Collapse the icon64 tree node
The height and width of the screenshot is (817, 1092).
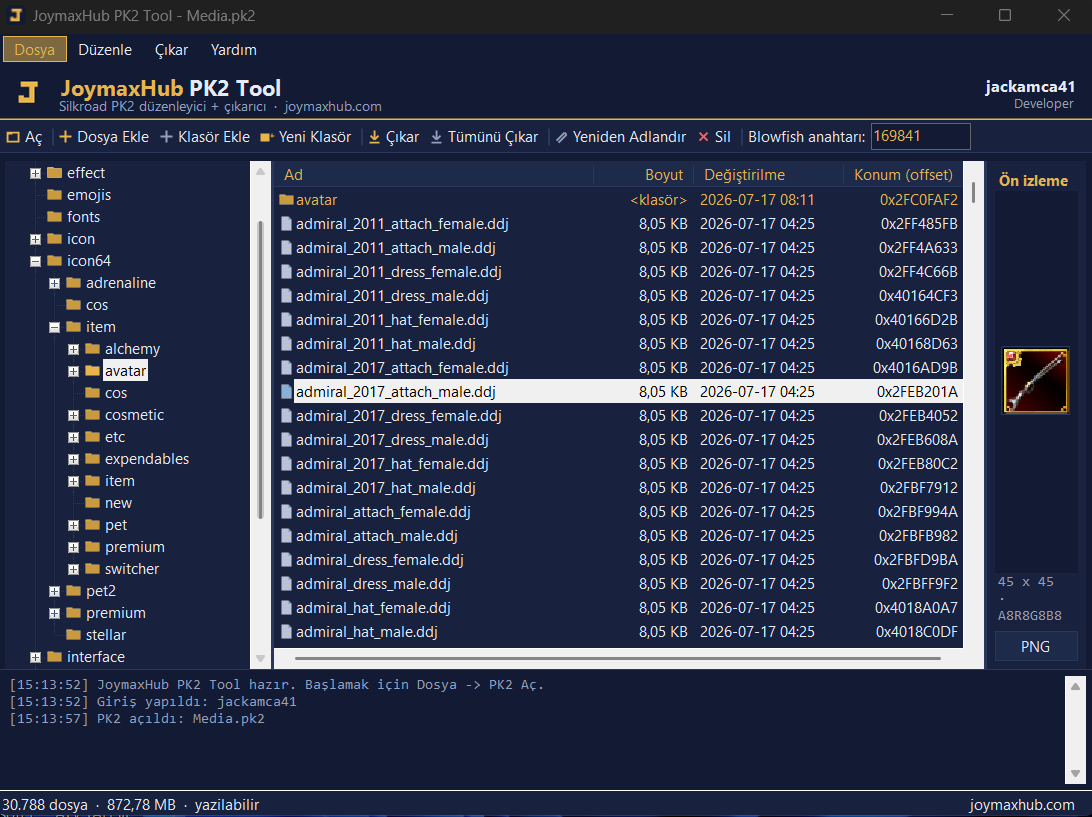[36, 261]
